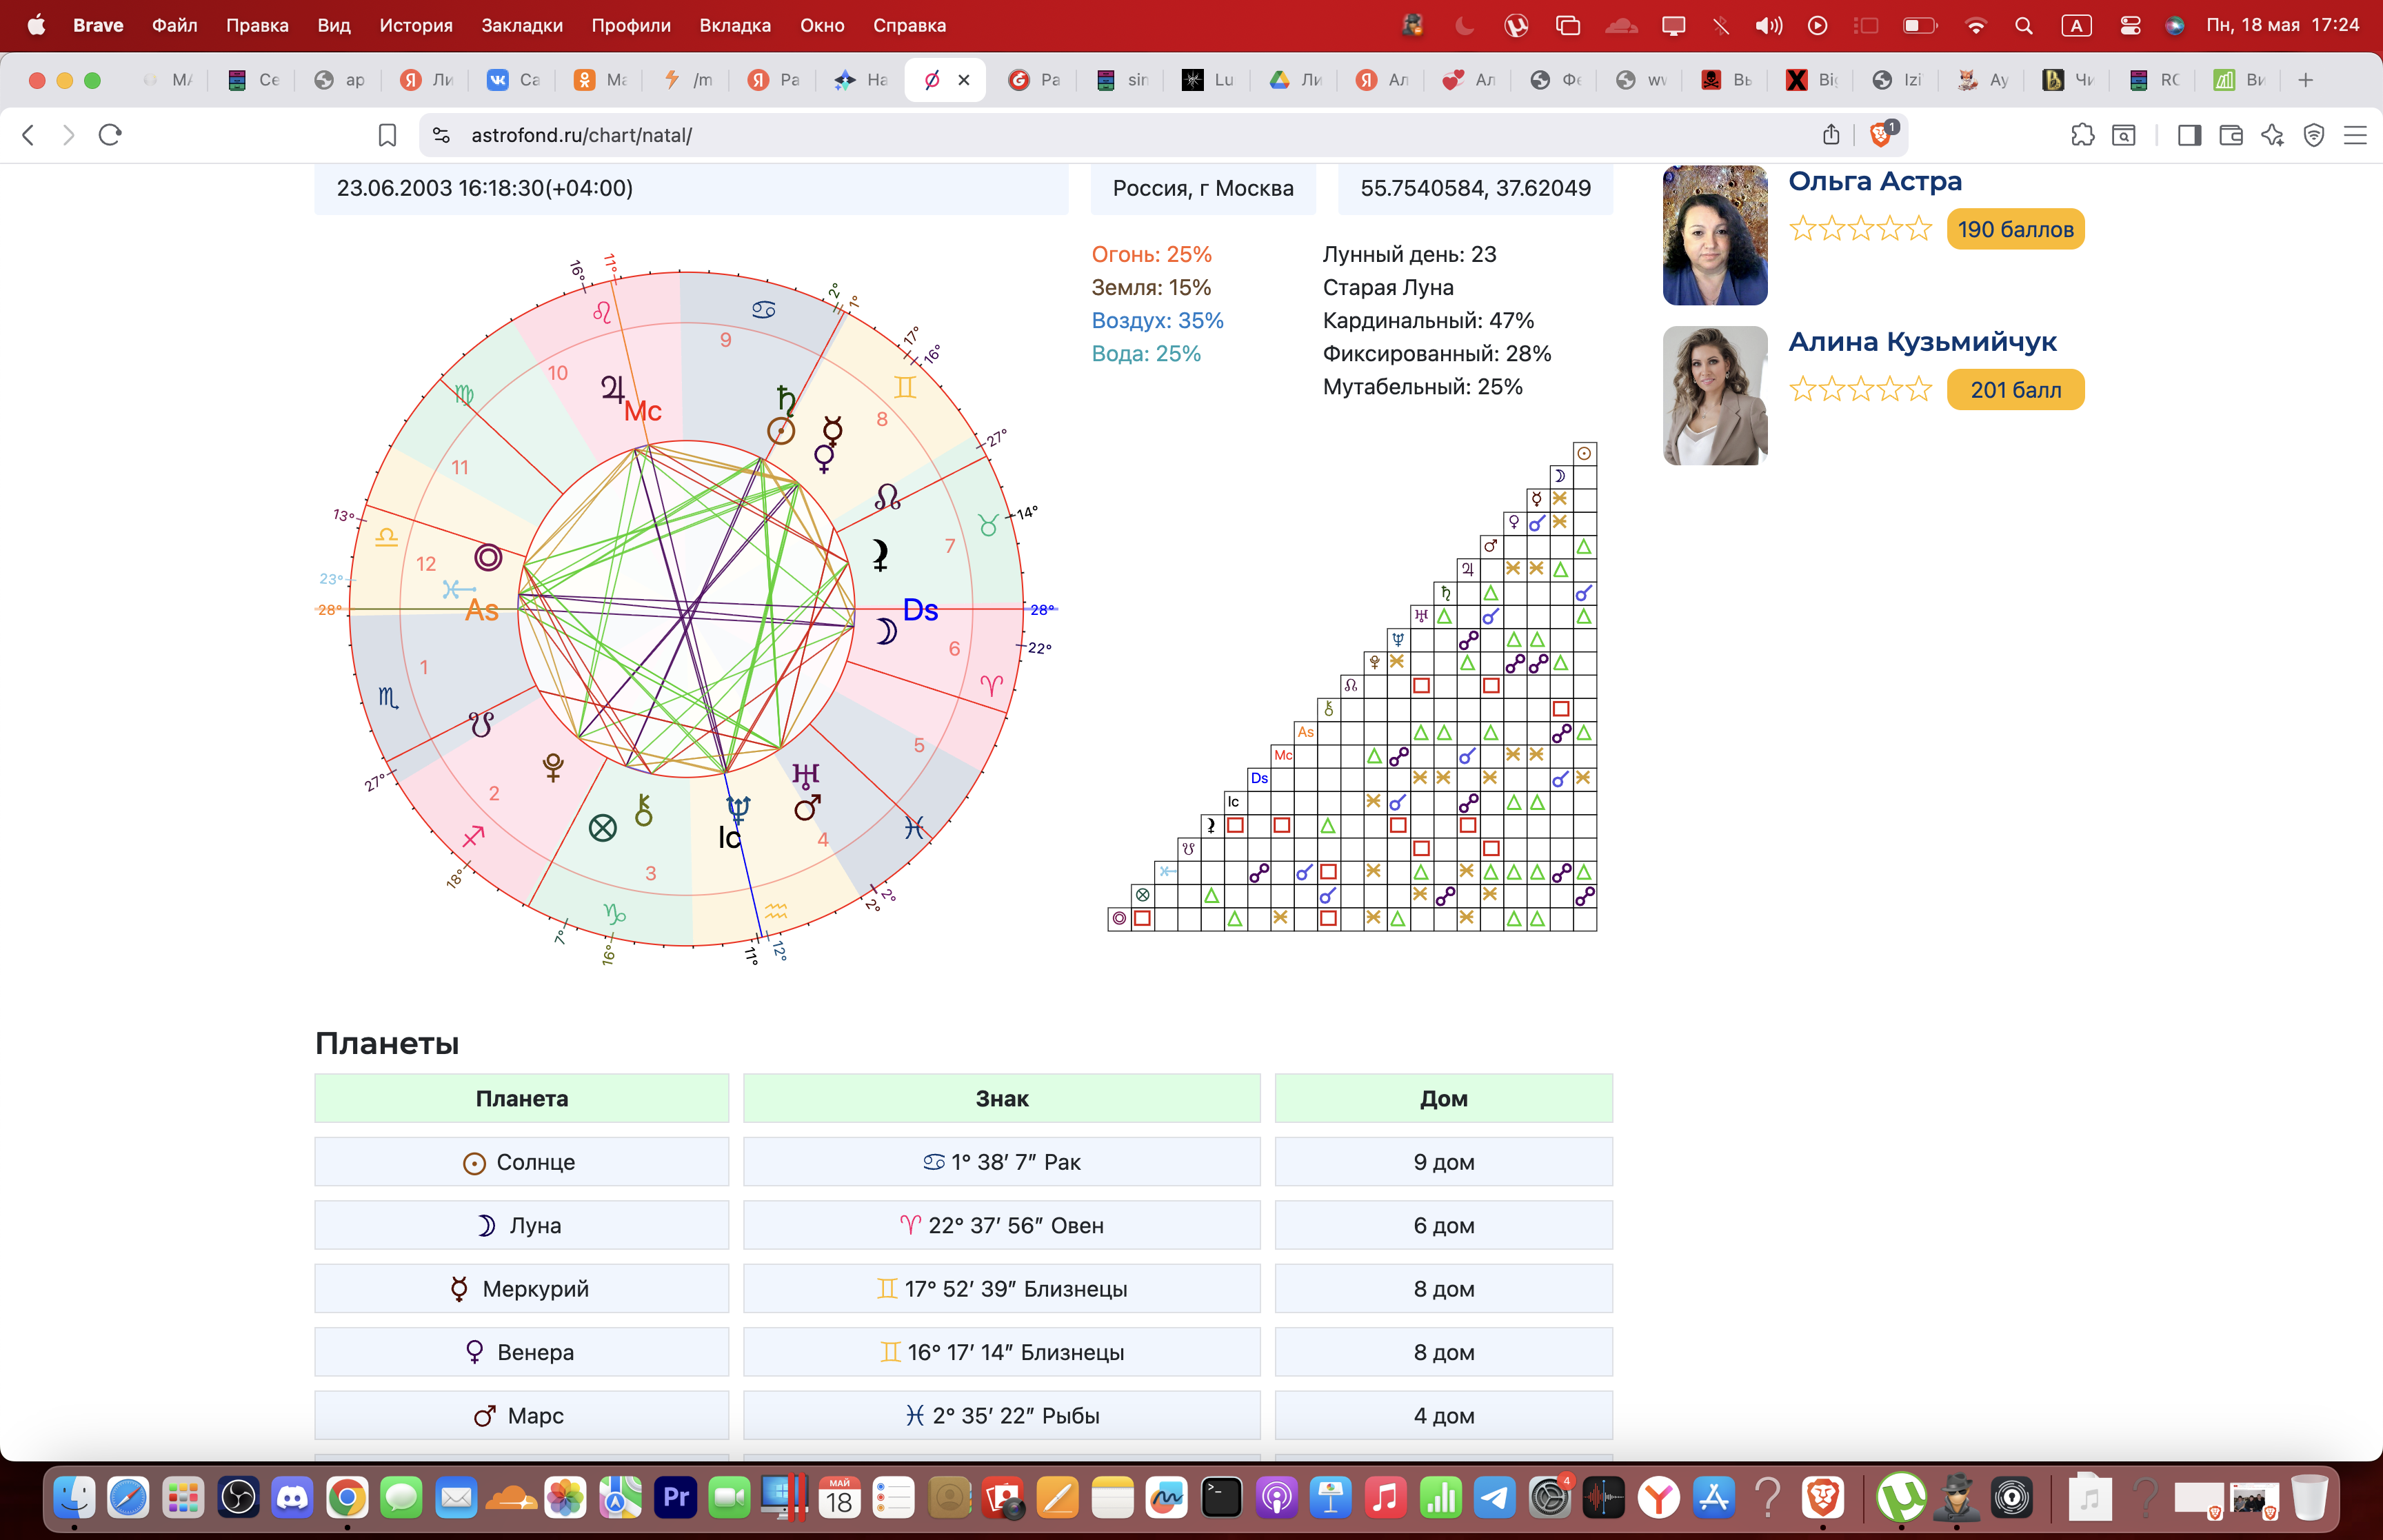Click Ольга Астра's profile photo
Image resolution: width=2383 pixels, height=1540 pixels.
point(1715,235)
